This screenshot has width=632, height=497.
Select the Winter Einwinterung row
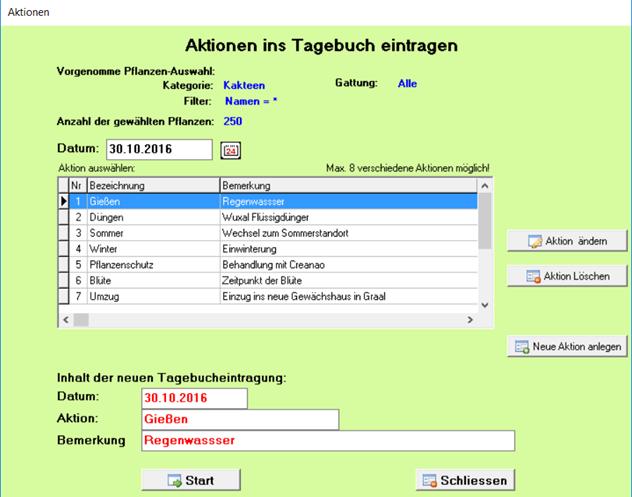point(150,249)
